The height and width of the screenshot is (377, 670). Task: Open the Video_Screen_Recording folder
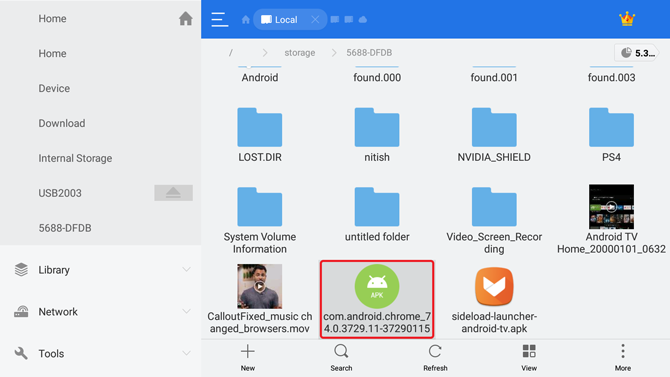[494, 221]
